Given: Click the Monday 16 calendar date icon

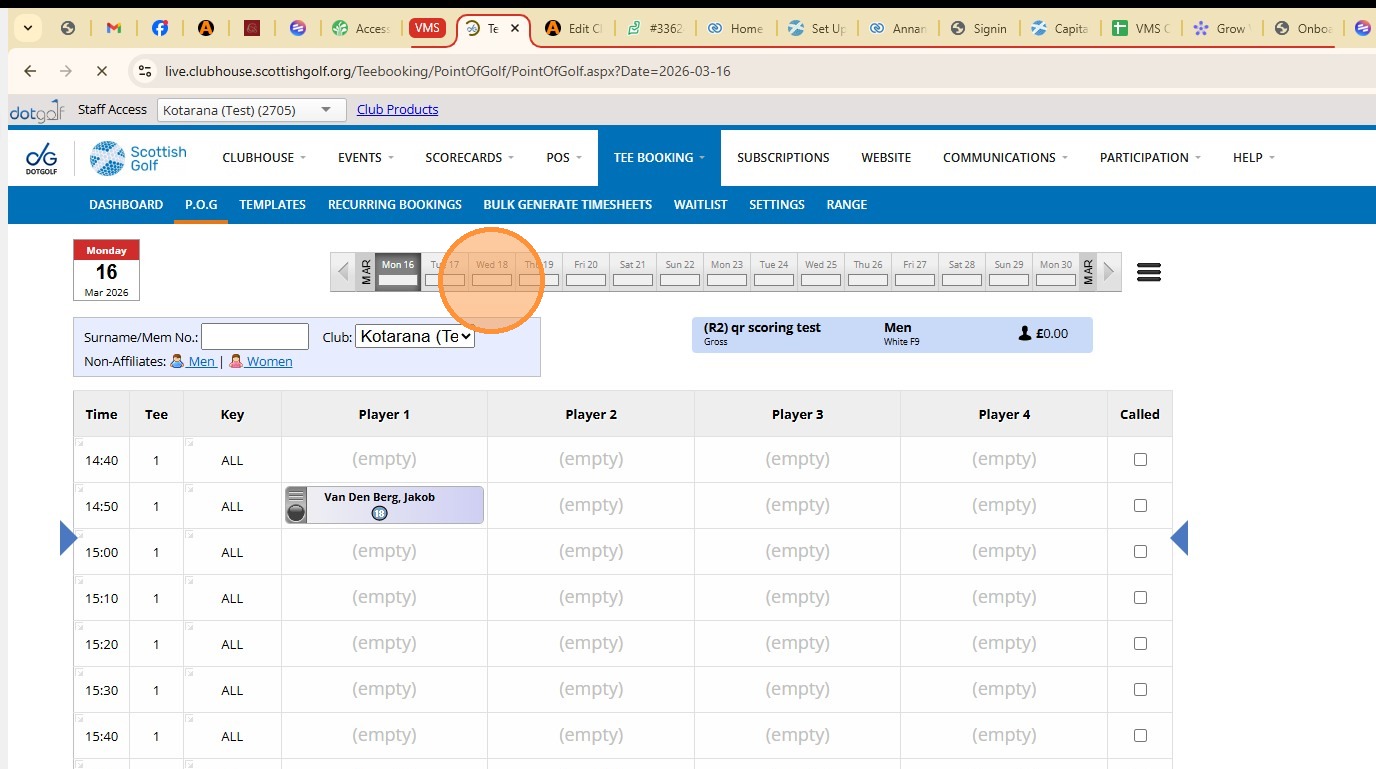Looking at the screenshot, I should 106,270.
